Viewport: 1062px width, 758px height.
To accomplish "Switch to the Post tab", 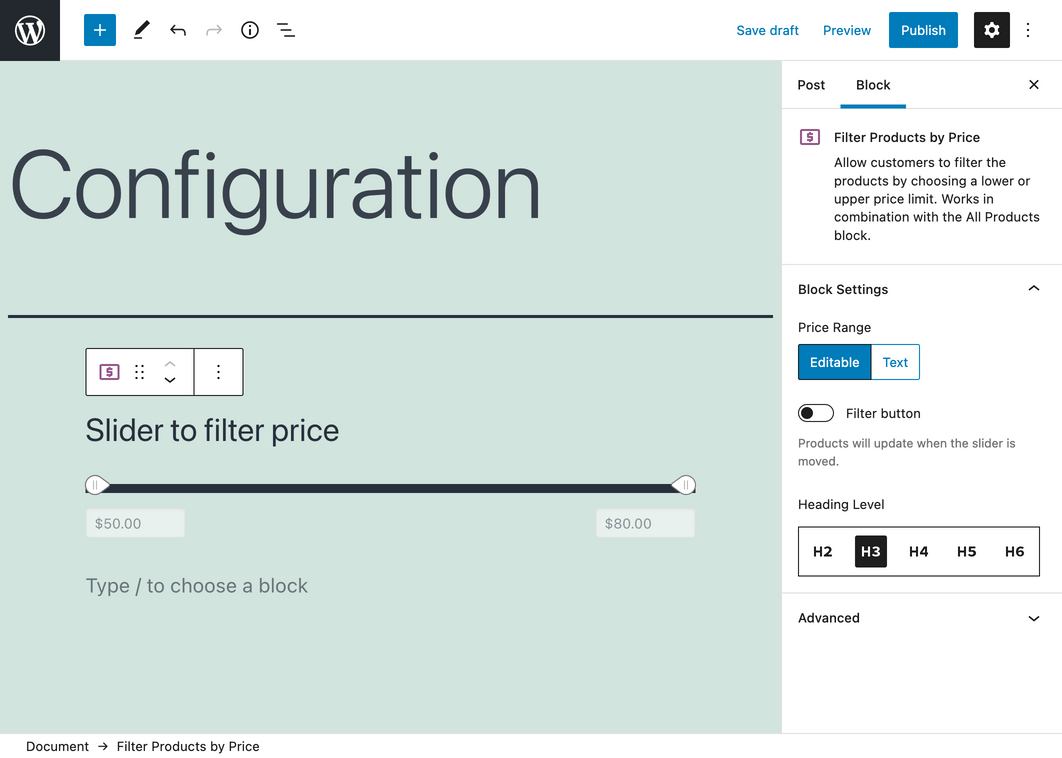I will pyautogui.click(x=811, y=85).
